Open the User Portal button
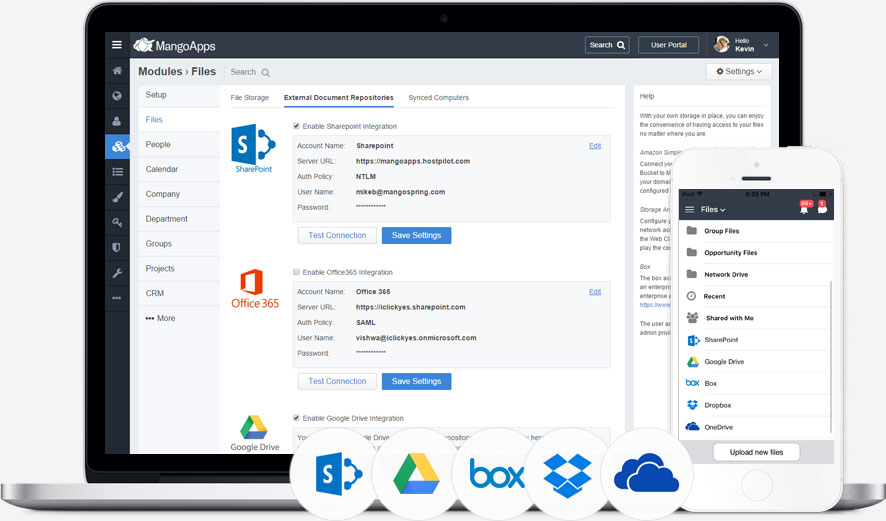The height and width of the screenshot is (521, 886). (668, 45)
